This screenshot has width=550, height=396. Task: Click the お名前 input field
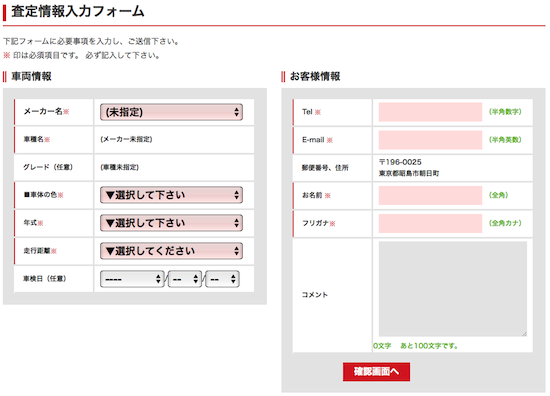click(x=430, y=195)
